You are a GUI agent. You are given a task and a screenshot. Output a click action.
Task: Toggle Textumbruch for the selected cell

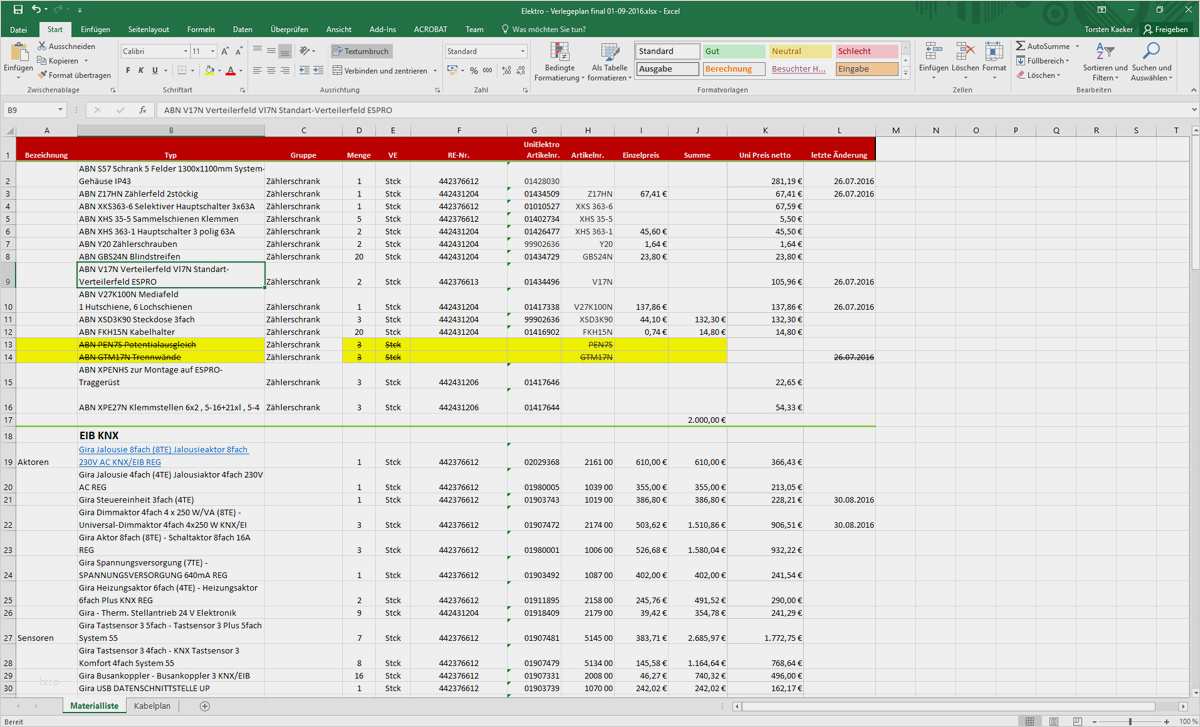click(x=360, y=50)
